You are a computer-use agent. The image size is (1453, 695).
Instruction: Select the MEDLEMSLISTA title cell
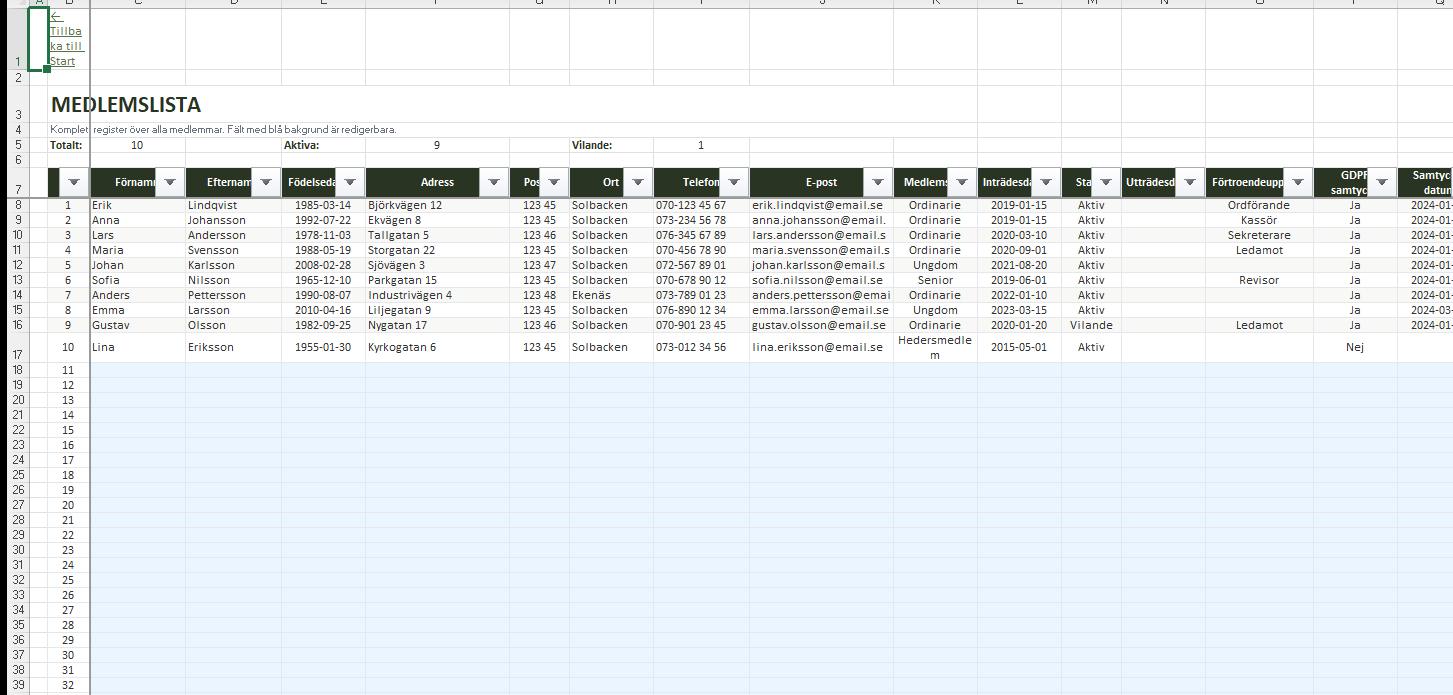(126, 105)
